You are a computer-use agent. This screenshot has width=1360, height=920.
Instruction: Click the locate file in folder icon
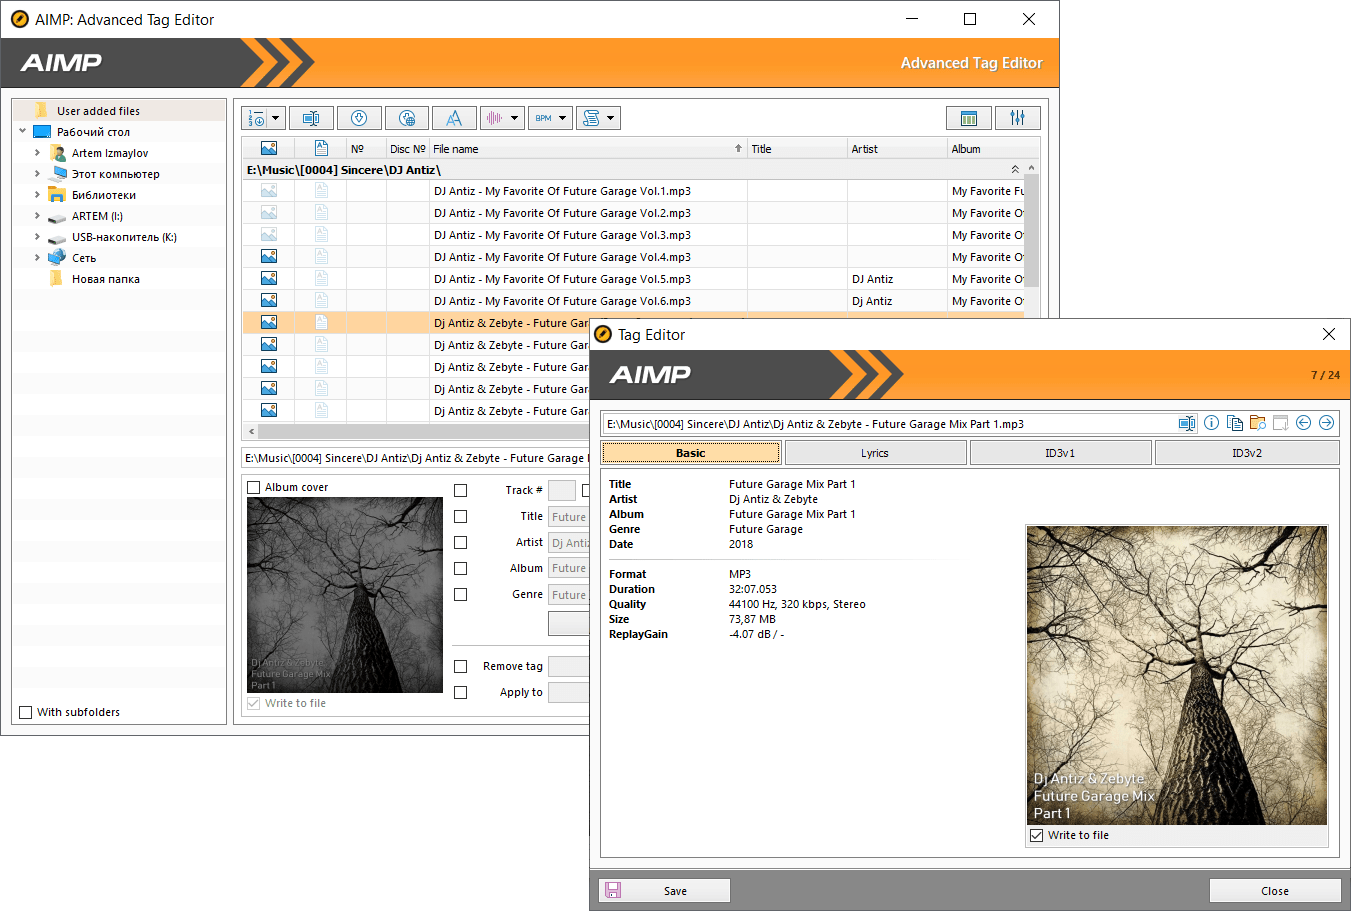1257,423
